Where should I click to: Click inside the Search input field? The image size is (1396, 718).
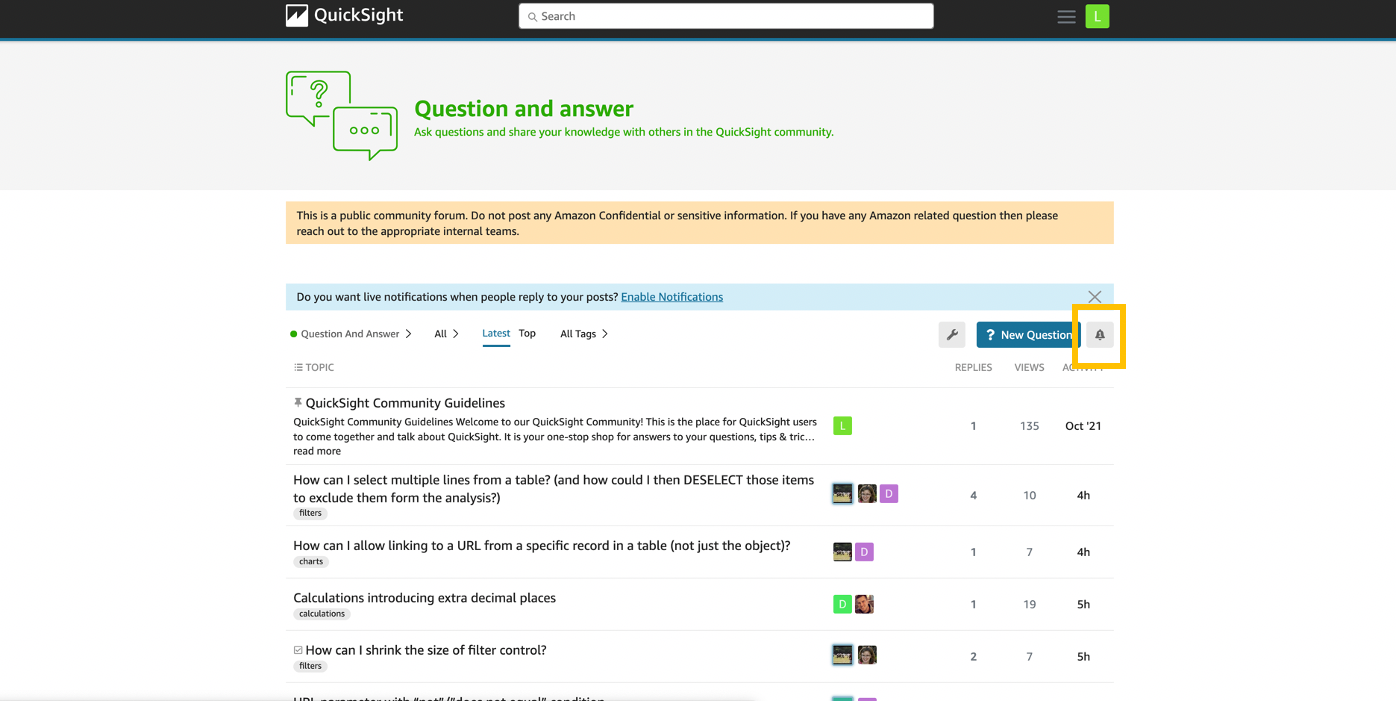pos(726,16)
